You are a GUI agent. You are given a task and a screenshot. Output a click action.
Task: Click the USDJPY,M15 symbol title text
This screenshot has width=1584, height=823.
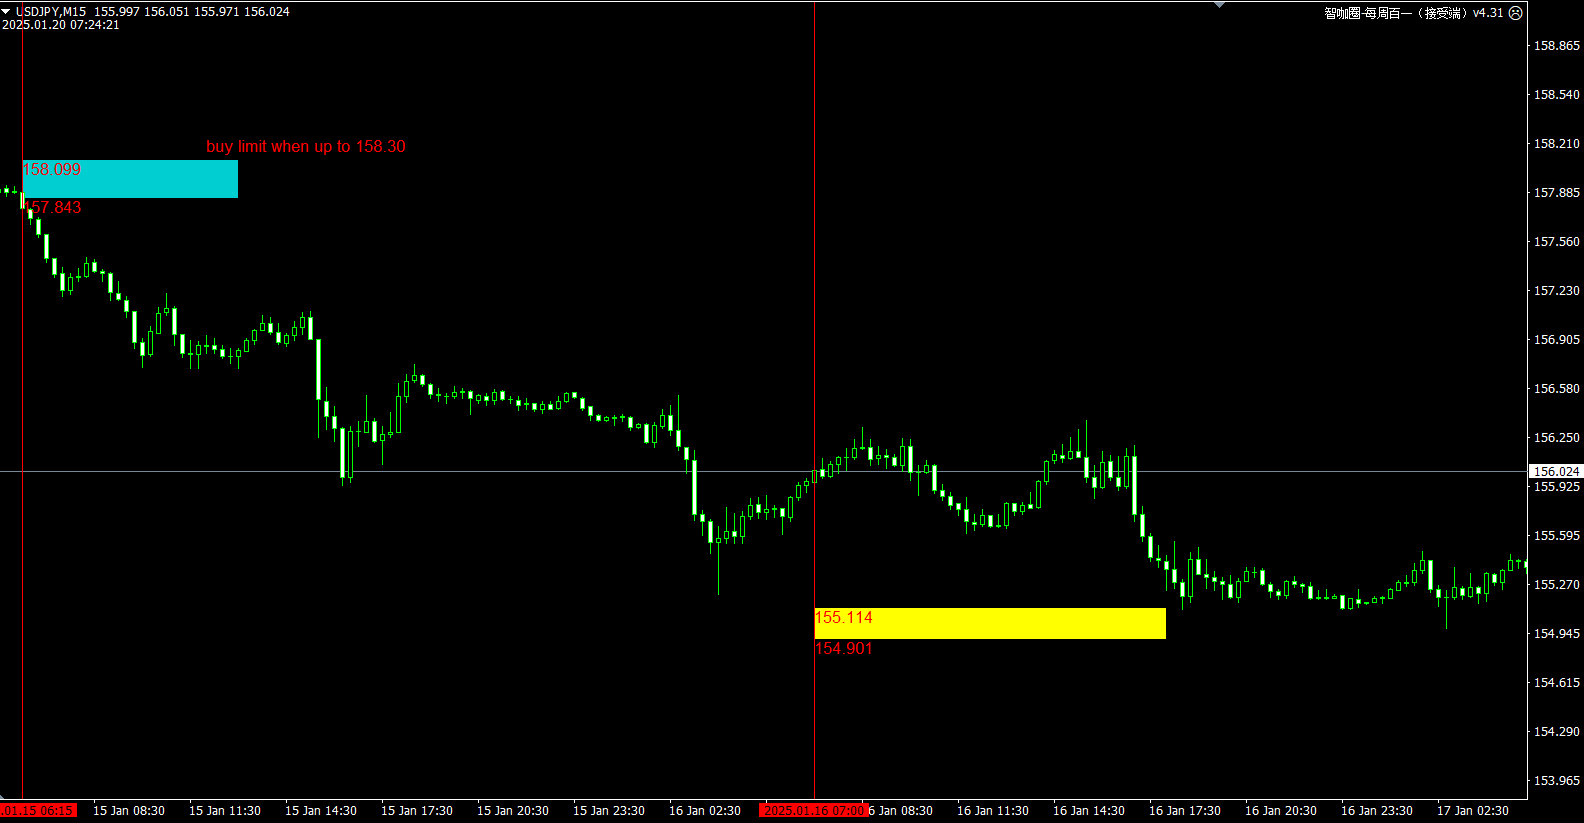tap(51, 12)
